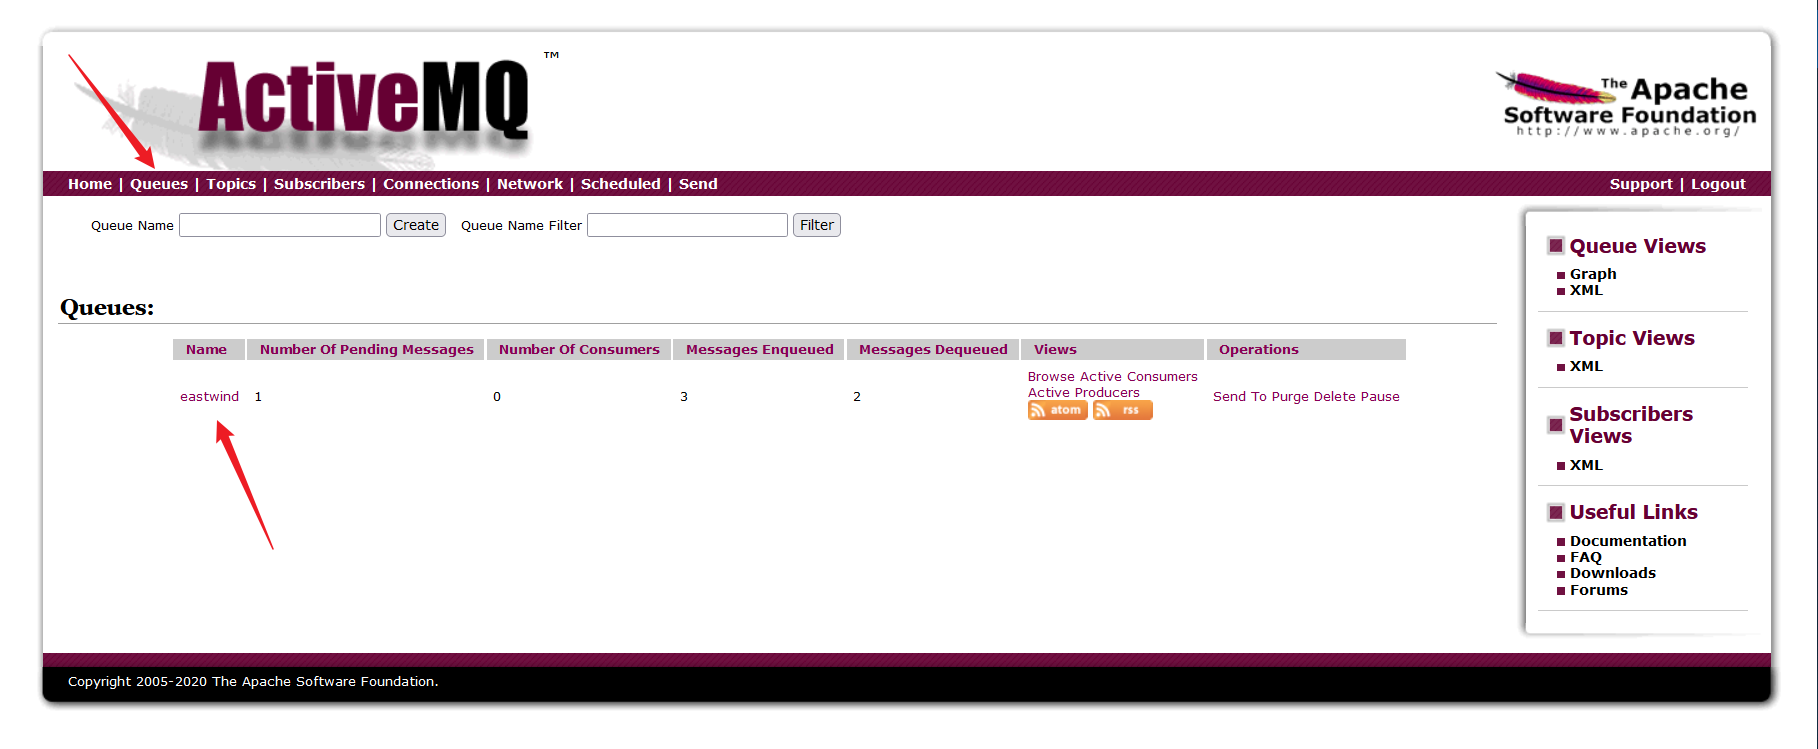This screenshot has width=1818, height=749.
Task: Click Send To for eastwind queue
Action: coord(1240,397)
